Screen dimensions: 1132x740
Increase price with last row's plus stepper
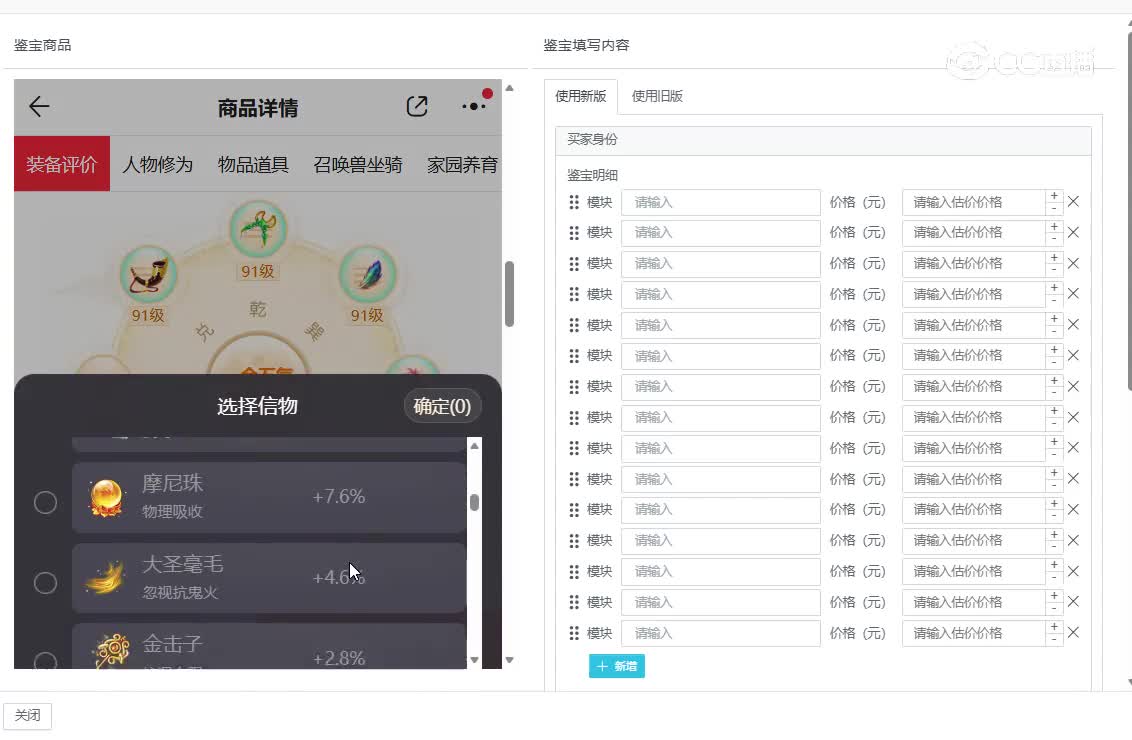(1054, 627)
